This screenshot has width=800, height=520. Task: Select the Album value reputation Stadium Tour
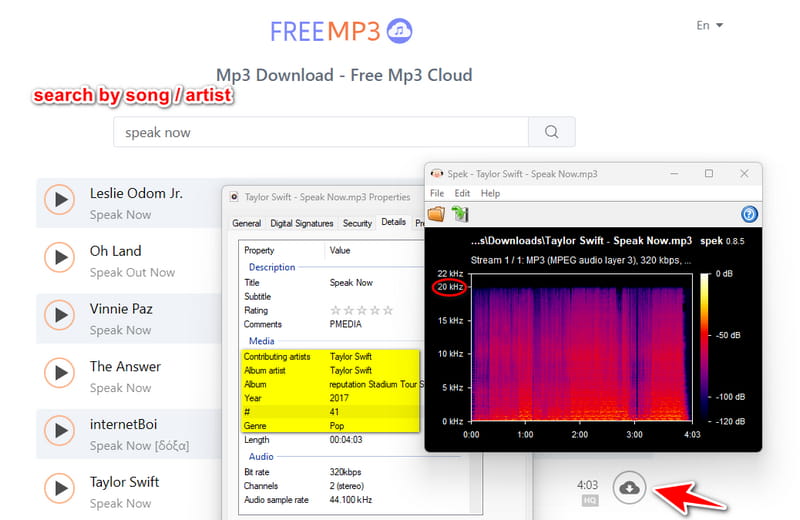point(377,384)
